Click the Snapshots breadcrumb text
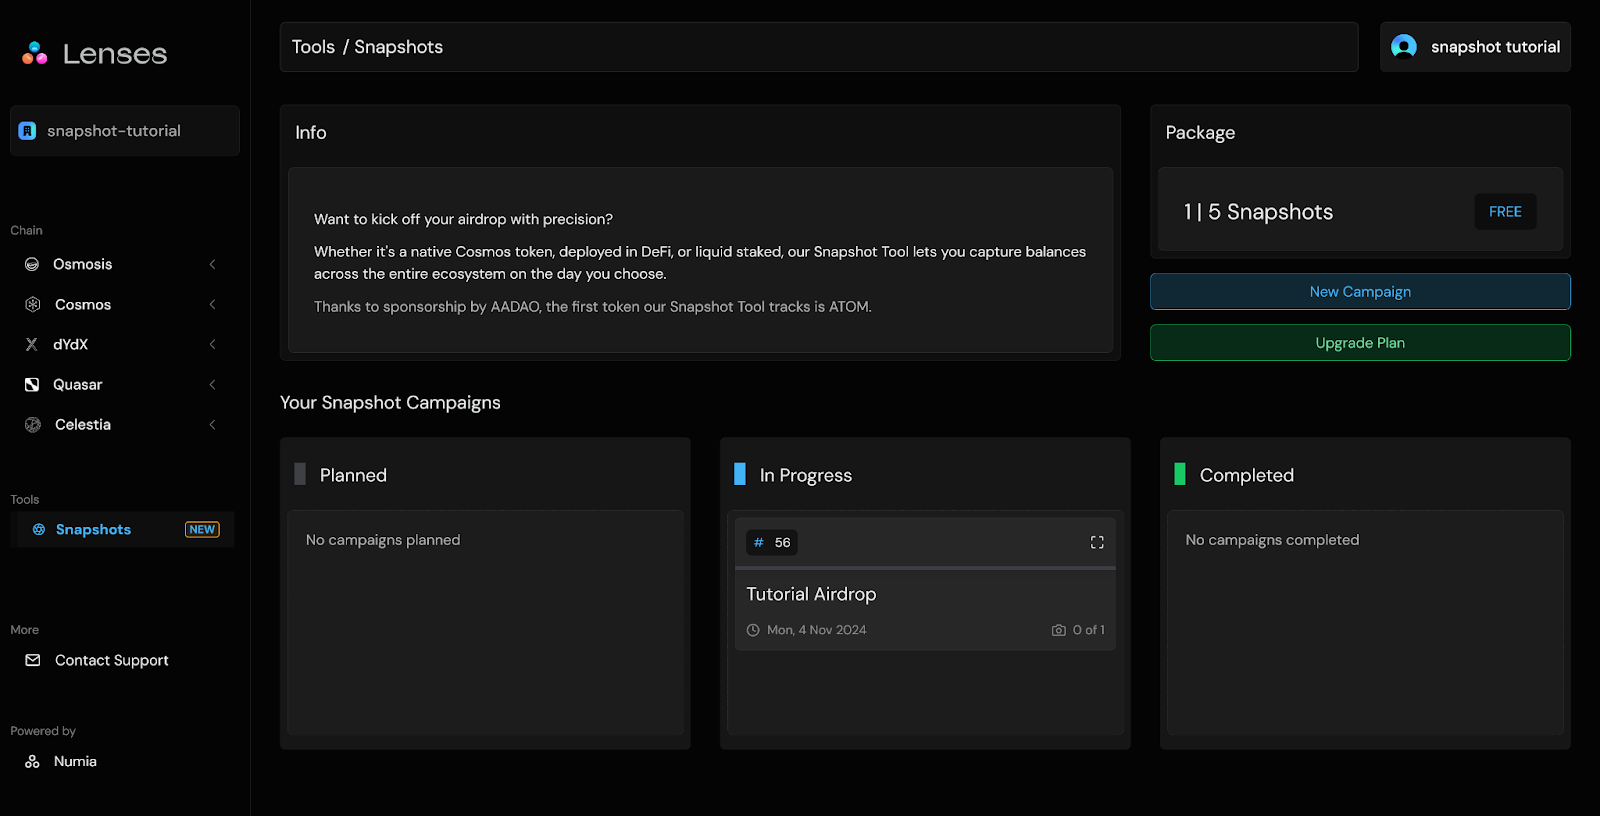 398,47
